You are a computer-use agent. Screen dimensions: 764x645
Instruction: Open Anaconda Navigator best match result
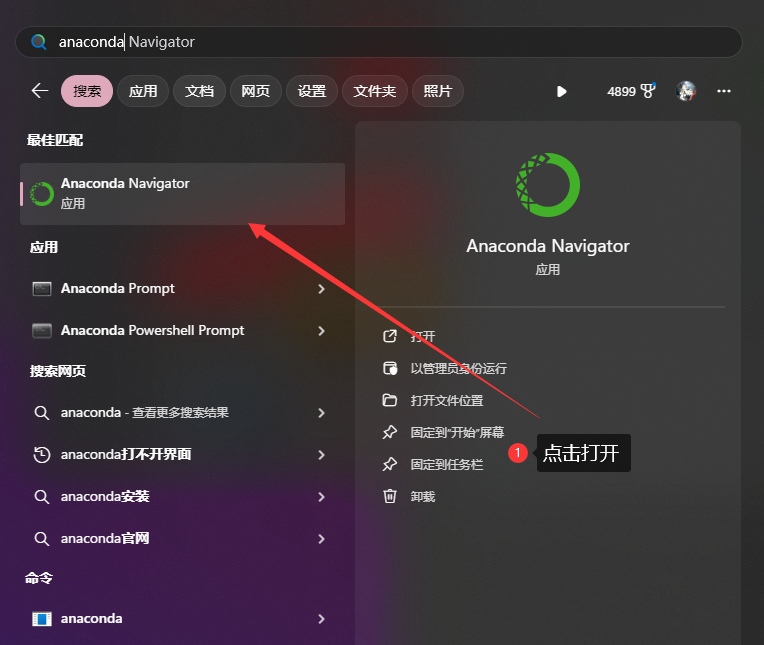tap(183, 194)
